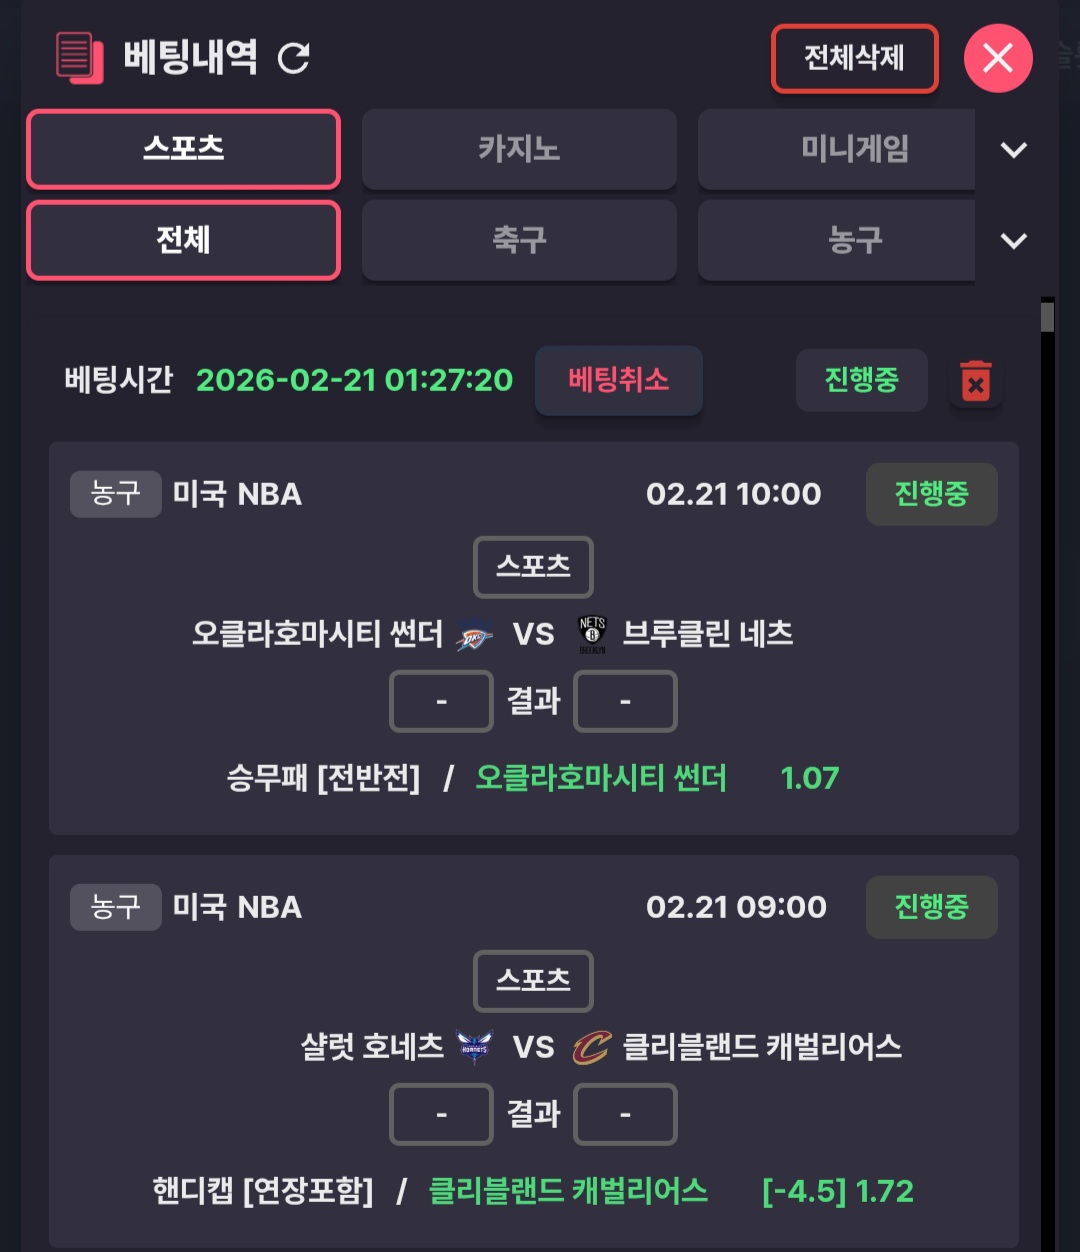
Task: Switch to the 카지노 tab
Action: tap(518, 149)
